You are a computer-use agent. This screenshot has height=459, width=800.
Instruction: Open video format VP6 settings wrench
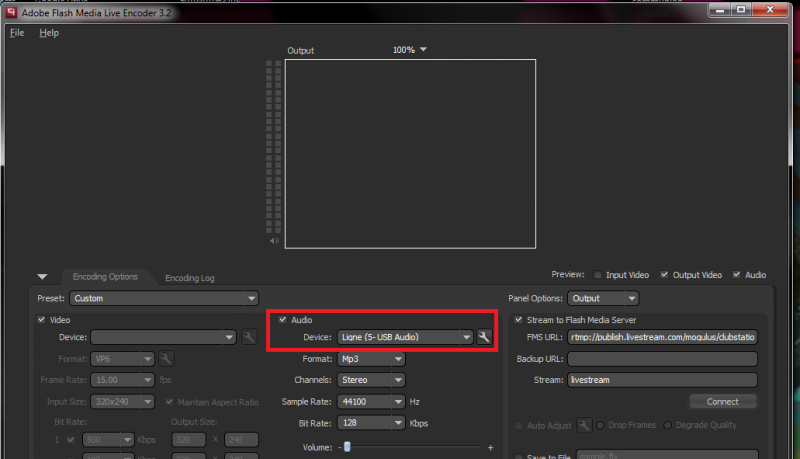pos(166,359)
